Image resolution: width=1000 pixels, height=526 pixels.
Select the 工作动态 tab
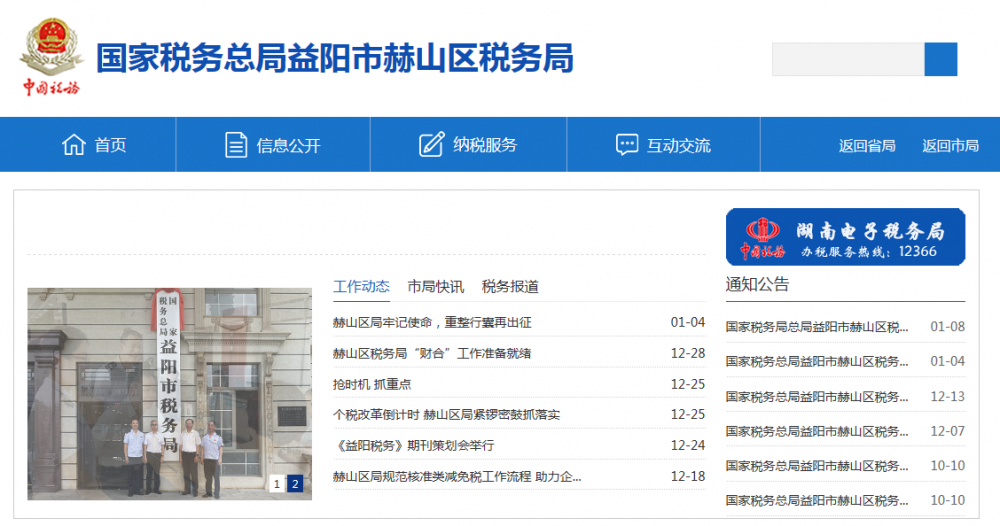(x=361, y=287)
